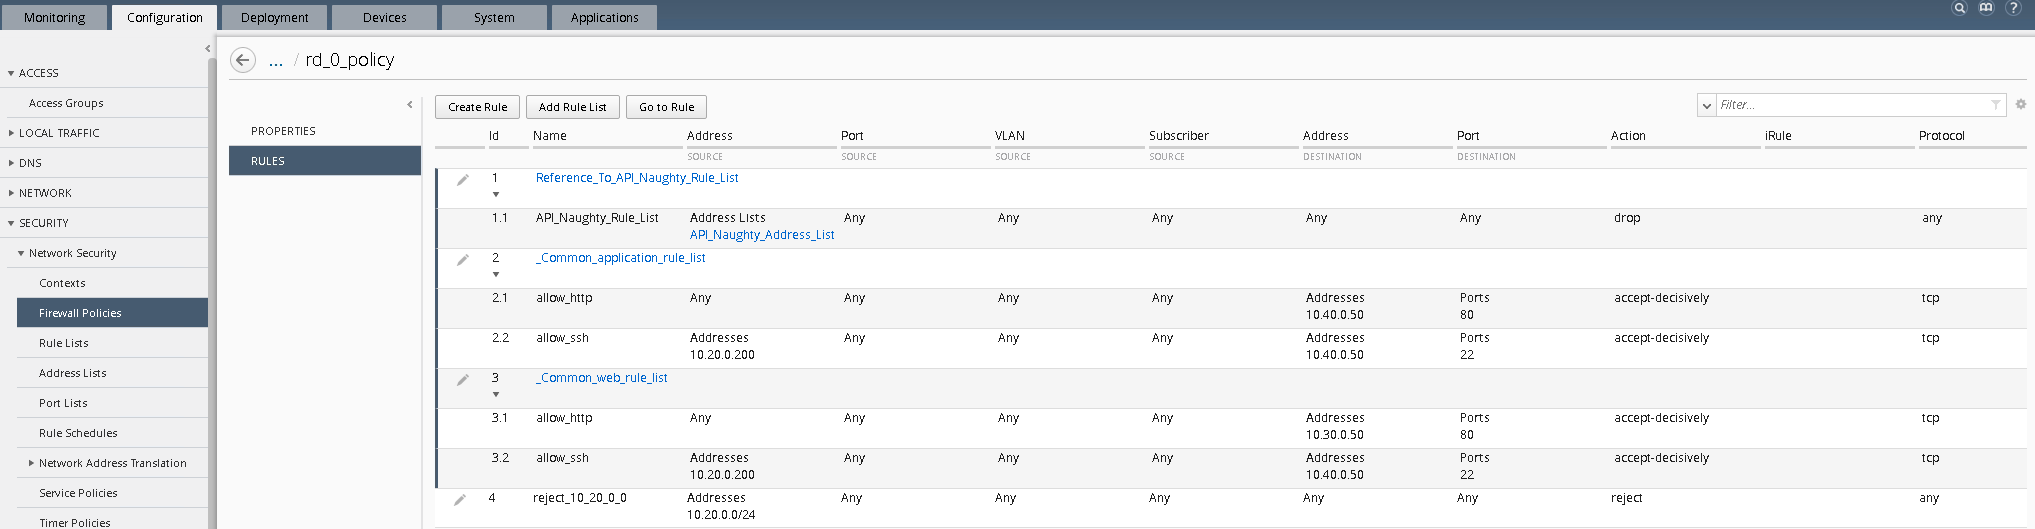
Task: Click the Create Rule button
Action: click(x=477, y=107)
